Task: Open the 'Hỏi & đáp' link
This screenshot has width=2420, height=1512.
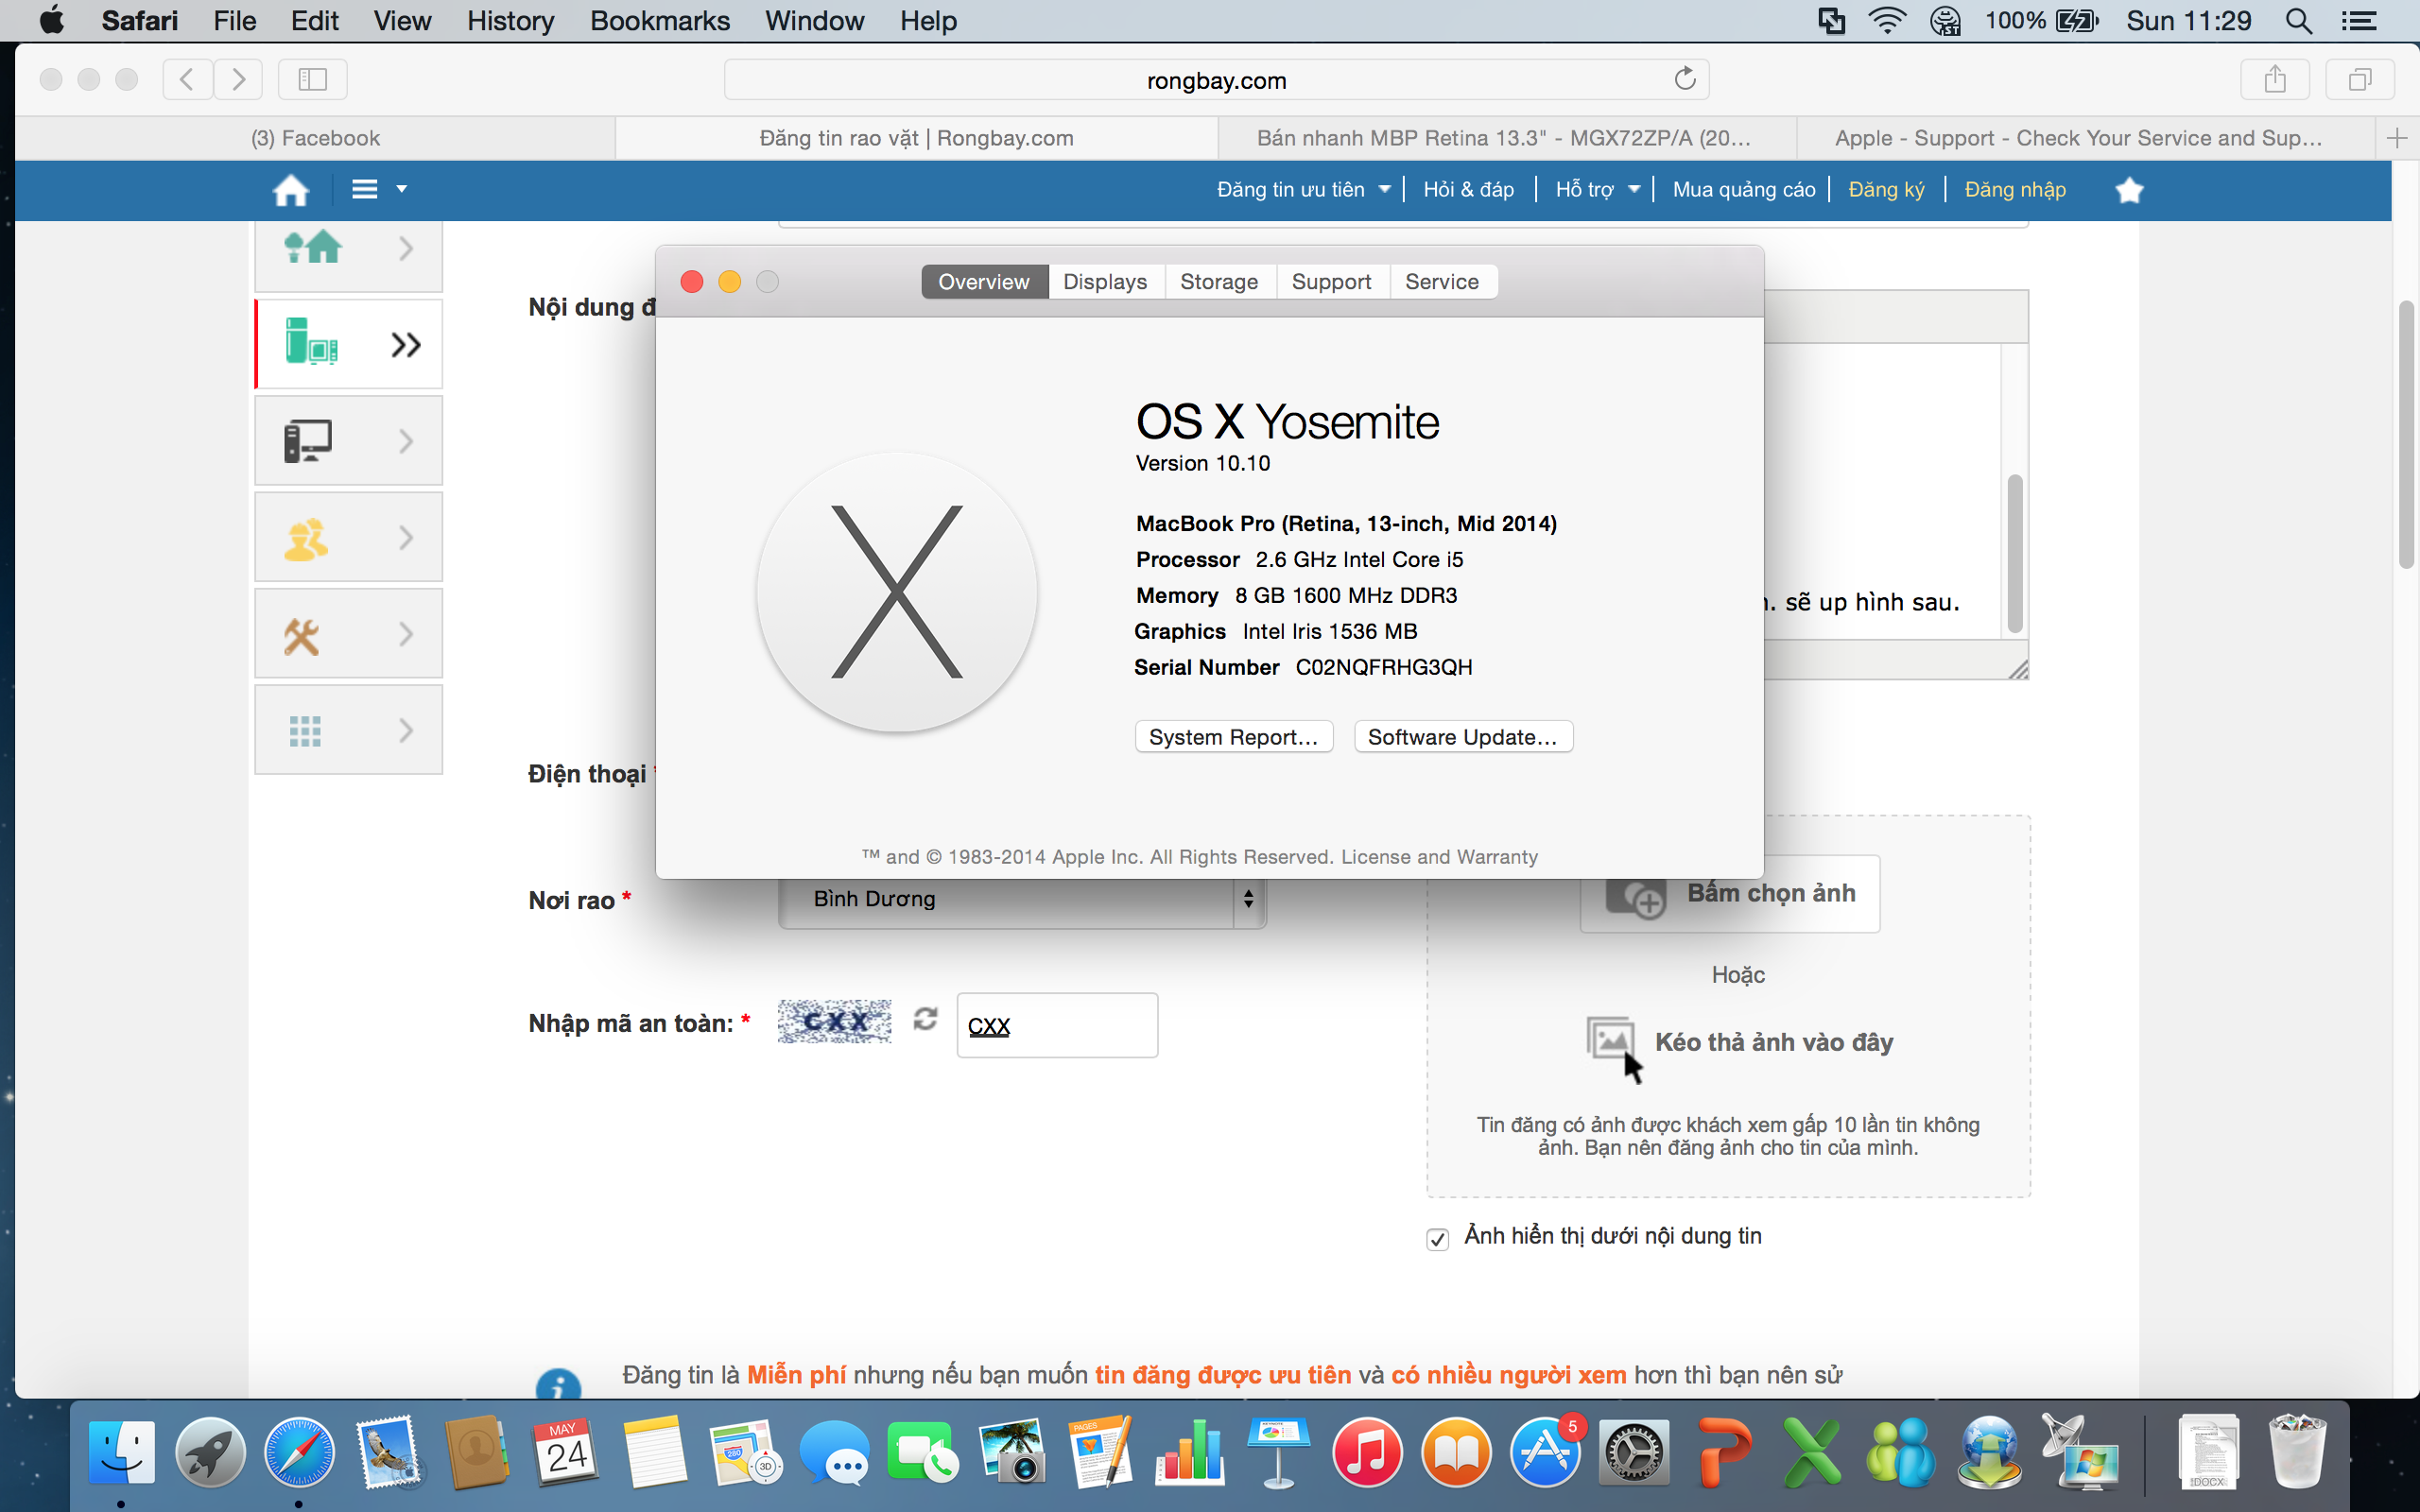Action: pyautogui.click(x=1468, y=189)
